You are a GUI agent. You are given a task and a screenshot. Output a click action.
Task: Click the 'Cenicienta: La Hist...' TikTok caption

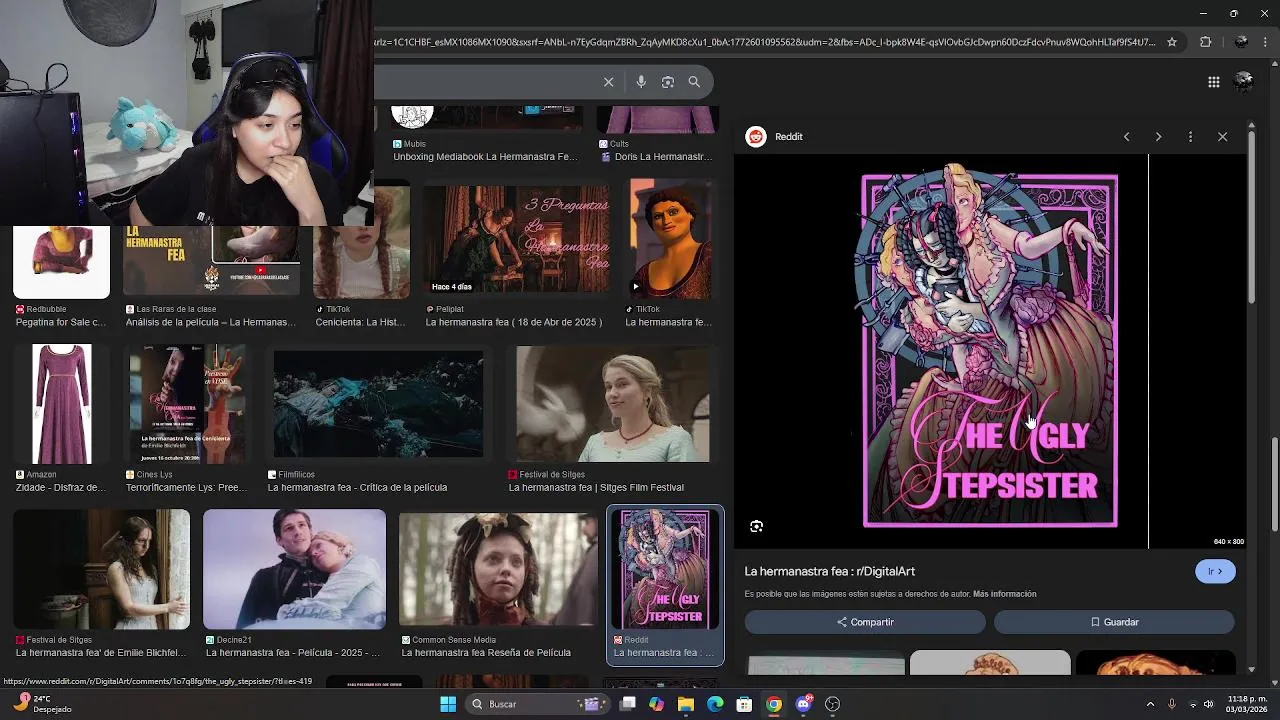(360, 322)
